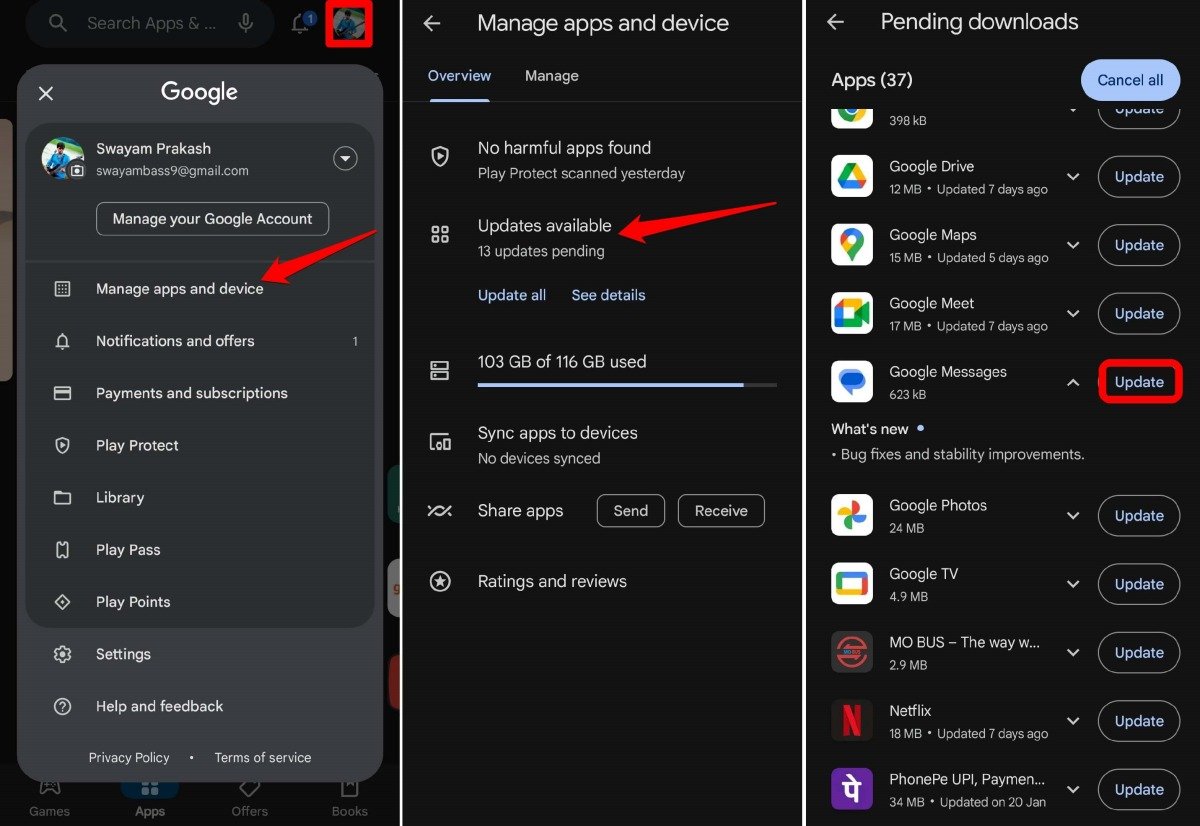Screen dimensions: 1200x826
Task: Open the notifications bell
Action: 299,22
